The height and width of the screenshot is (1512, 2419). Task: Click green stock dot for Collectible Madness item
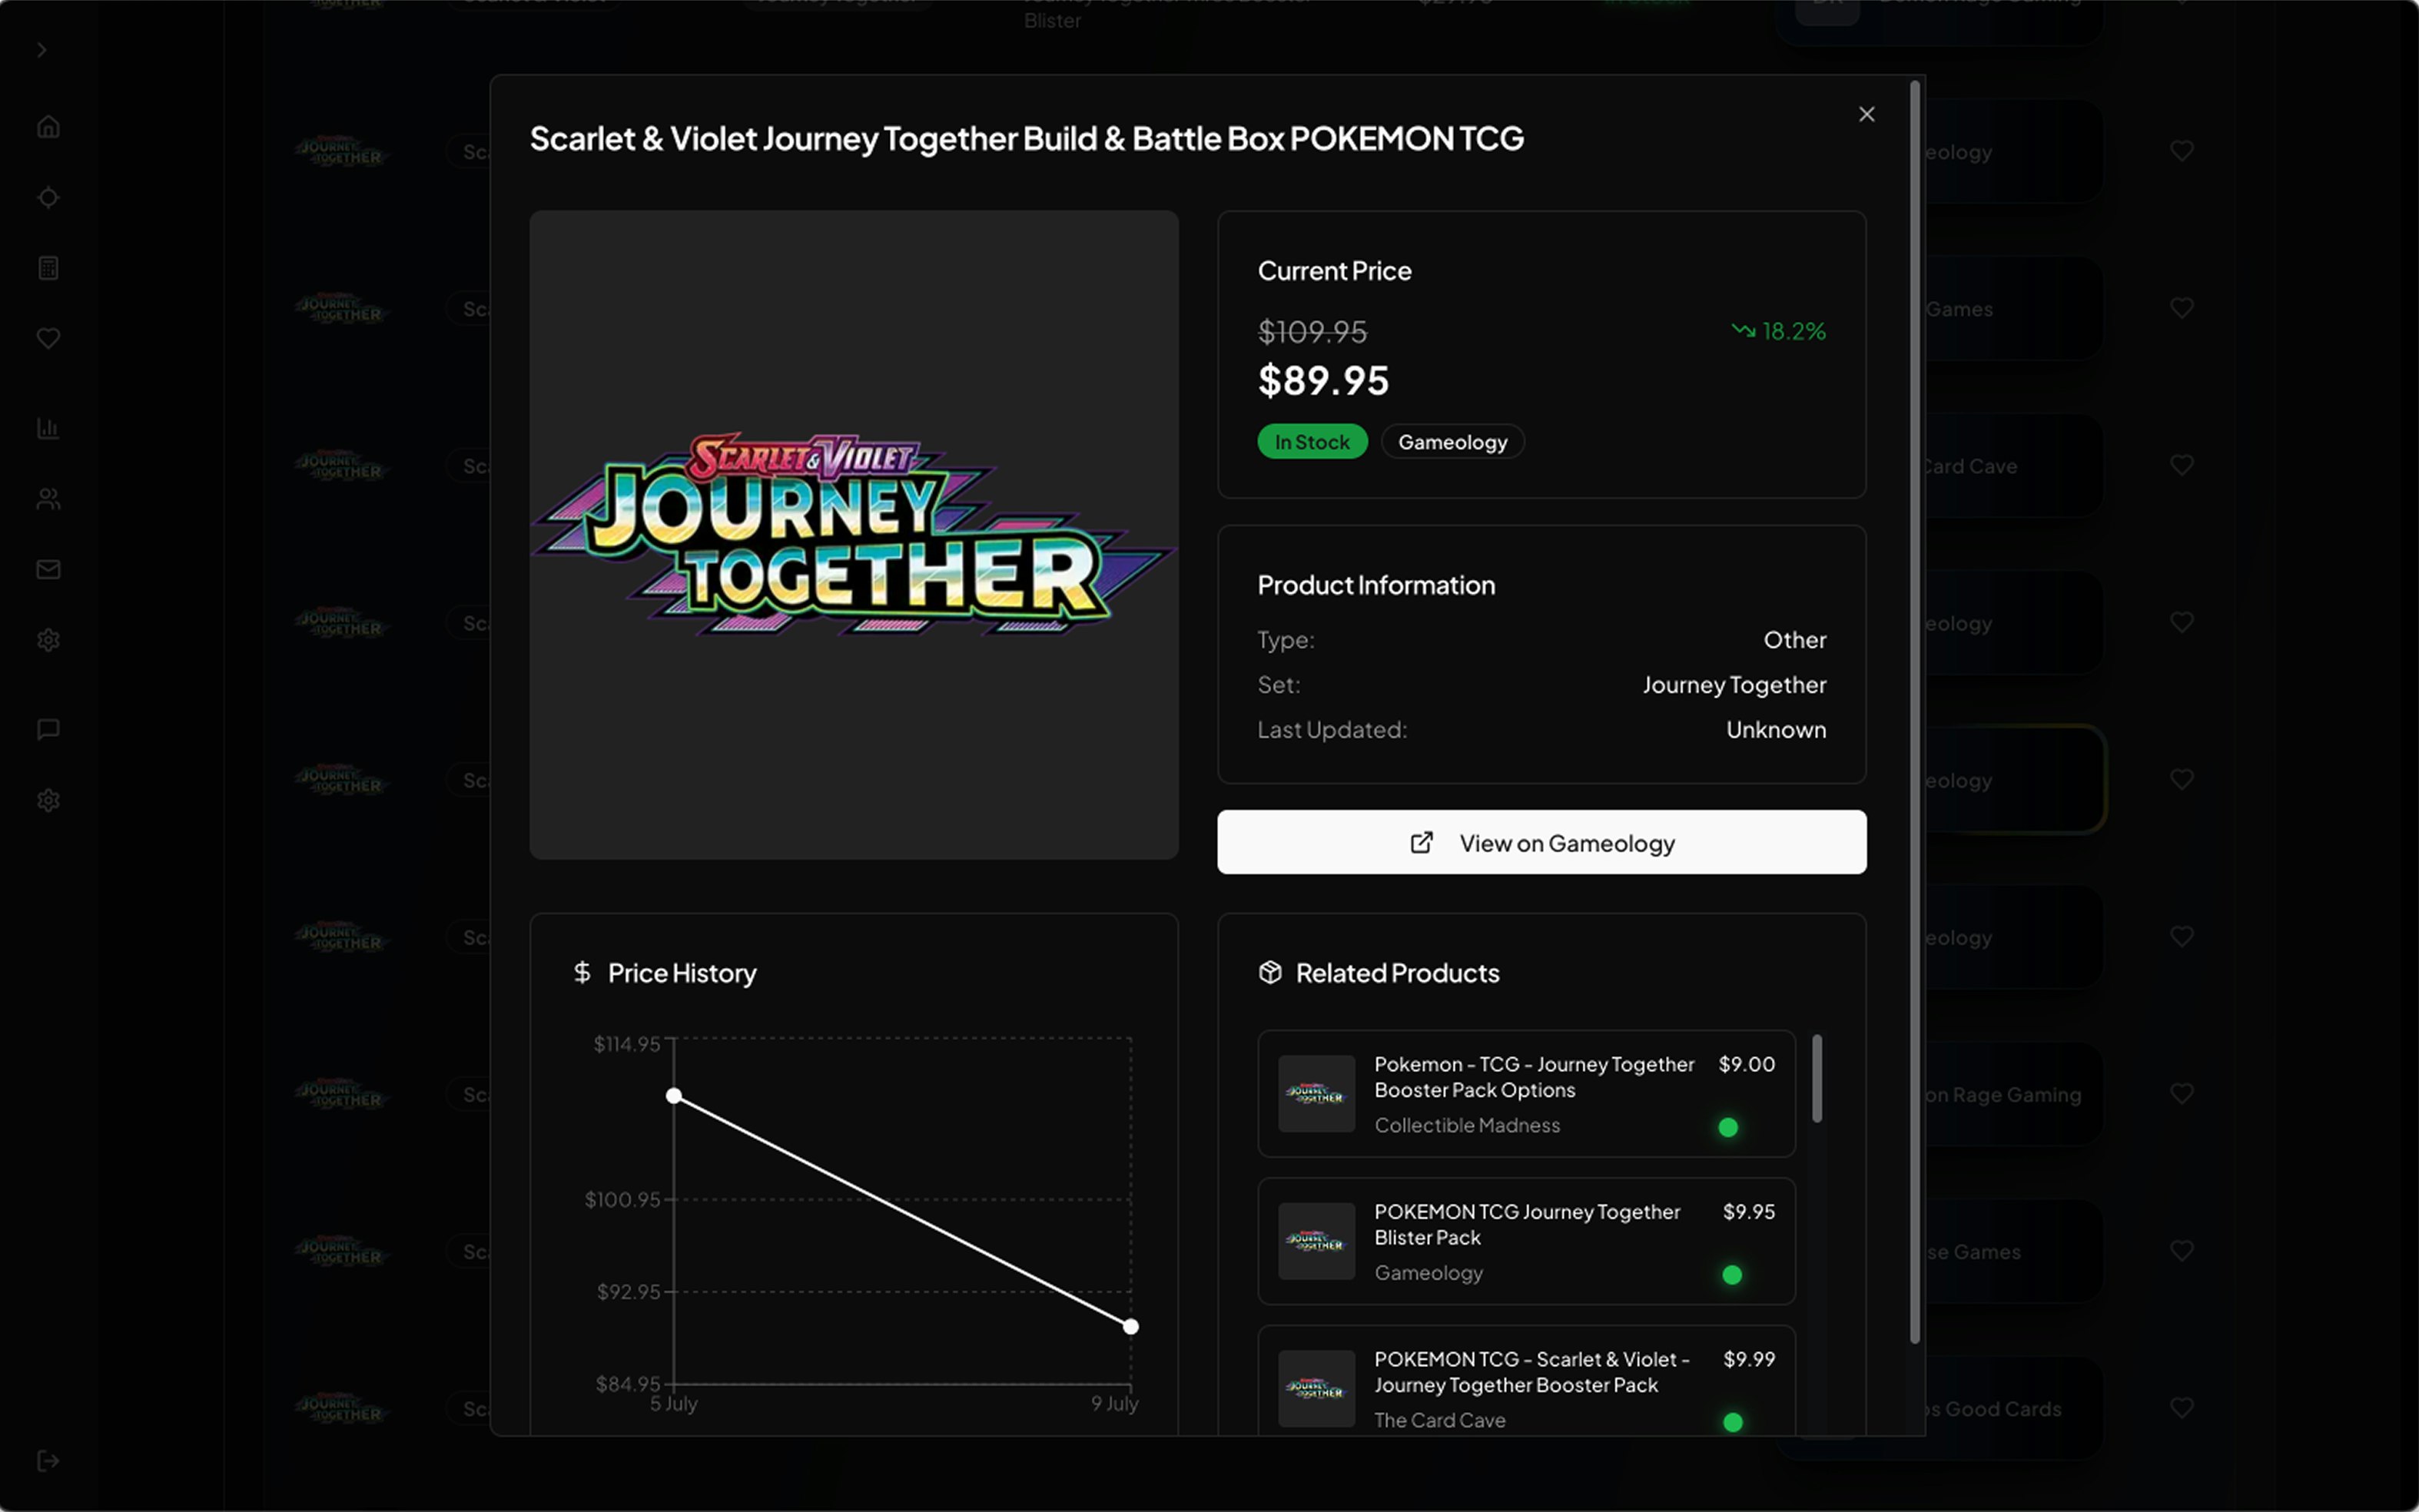click(1727, 1127)
